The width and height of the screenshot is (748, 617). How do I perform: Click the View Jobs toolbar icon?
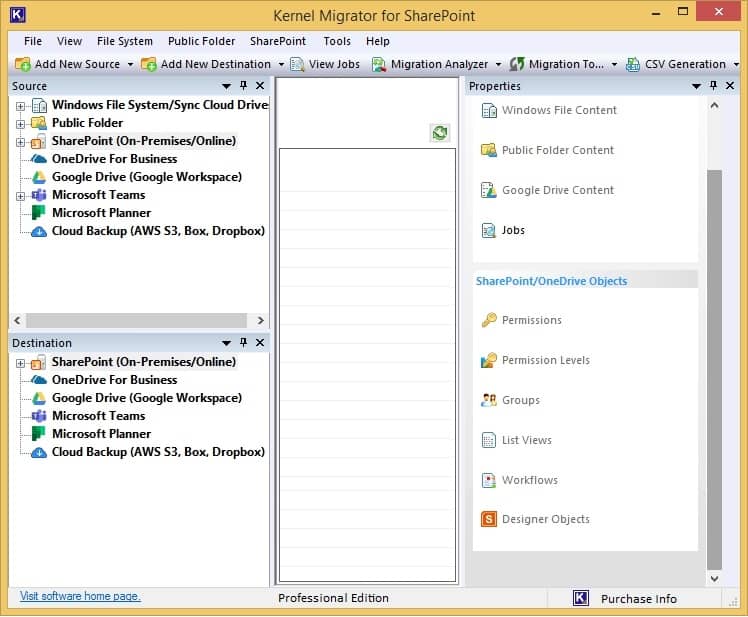click(297, 64)
